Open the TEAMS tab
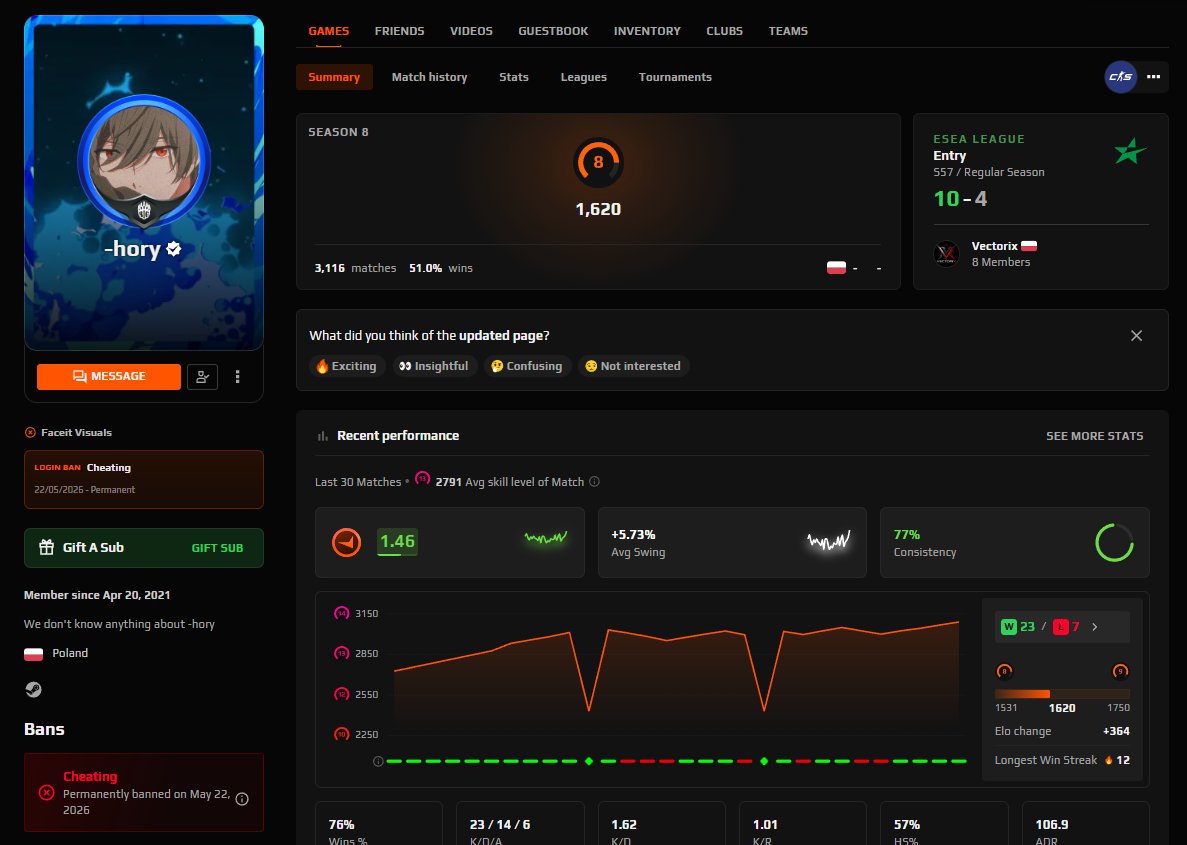 click(788, 31)
